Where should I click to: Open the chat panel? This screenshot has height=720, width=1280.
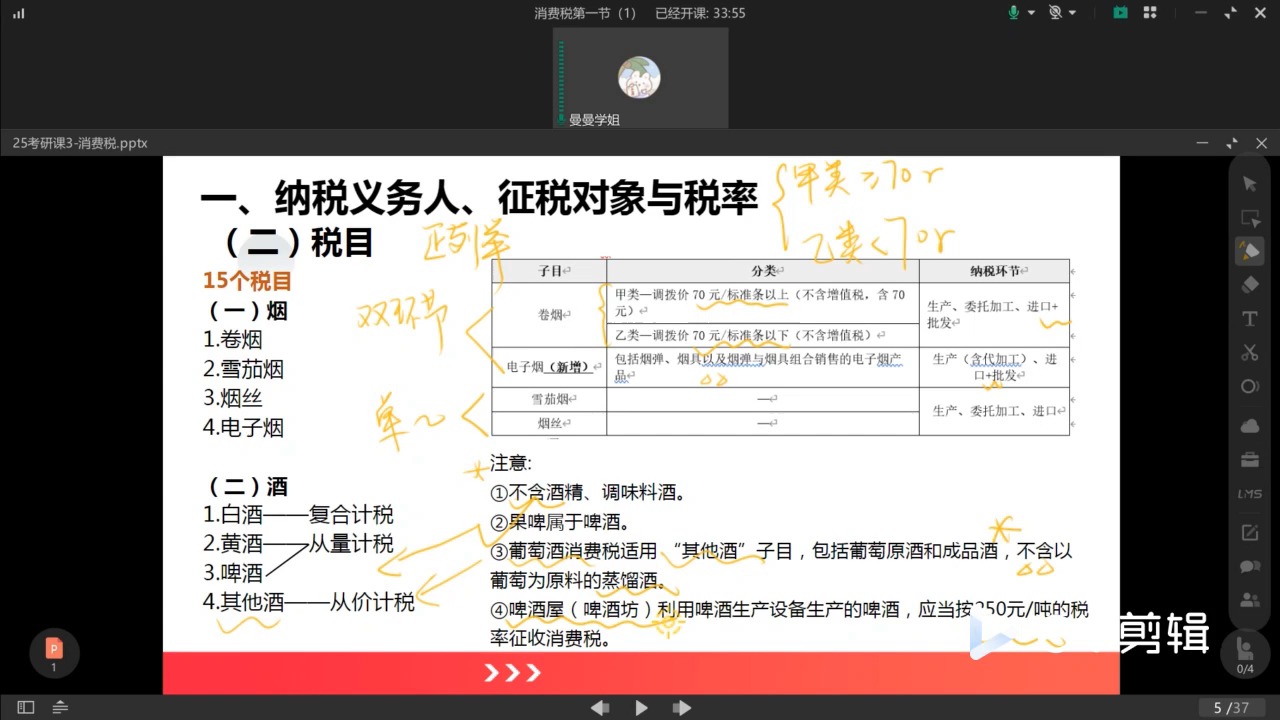(x=1249, y=566)
